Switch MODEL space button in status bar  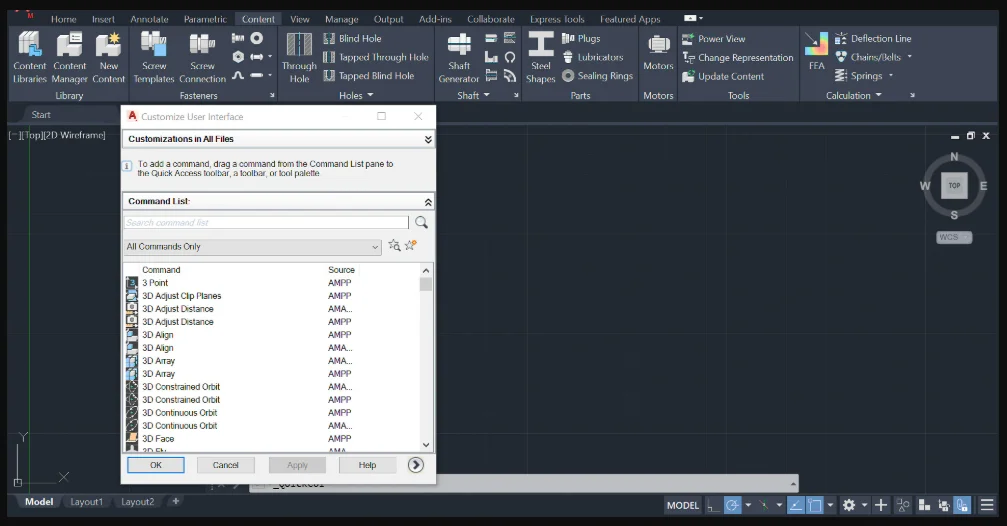coord(683,505)
